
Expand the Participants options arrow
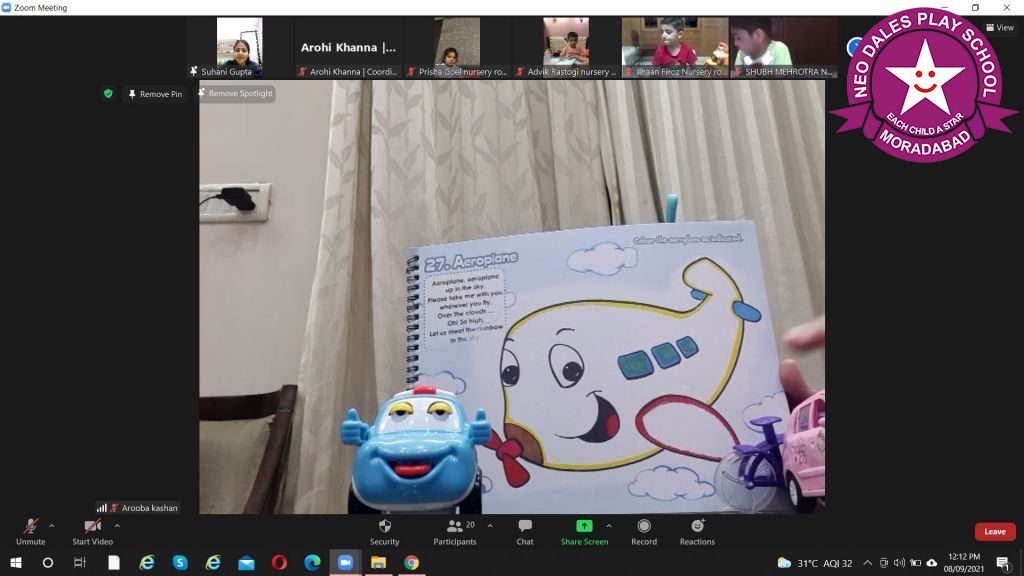pyautogui.click(x=490, y=526)
